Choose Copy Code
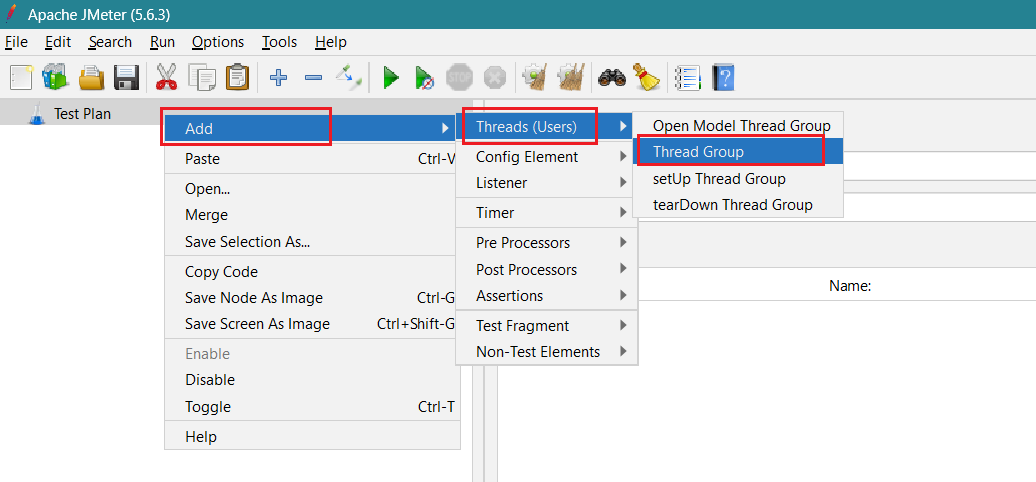 311,272
